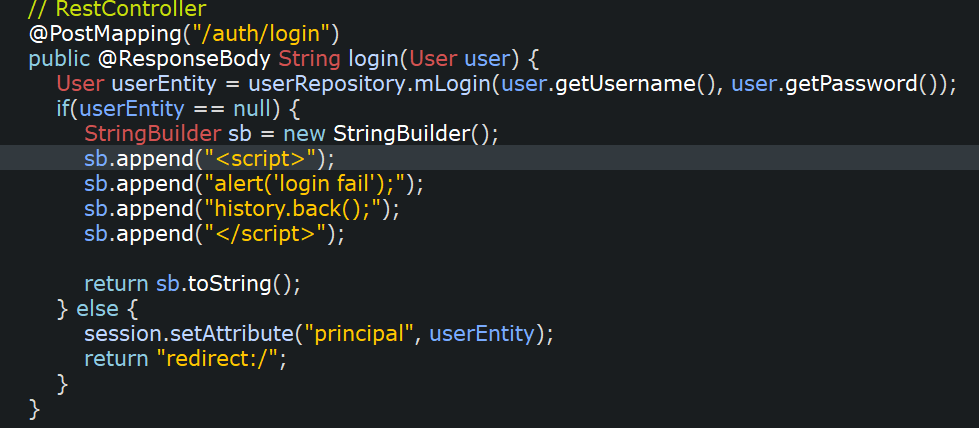Screen dimensions: 979x428
Task: Click the 'else' keyword
Action: pos(97,309)
